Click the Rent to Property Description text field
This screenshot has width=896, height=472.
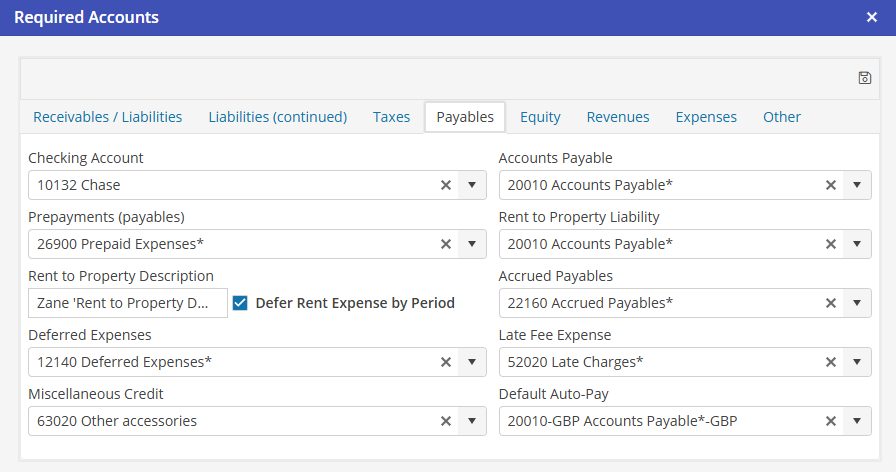tap(128, 303)
